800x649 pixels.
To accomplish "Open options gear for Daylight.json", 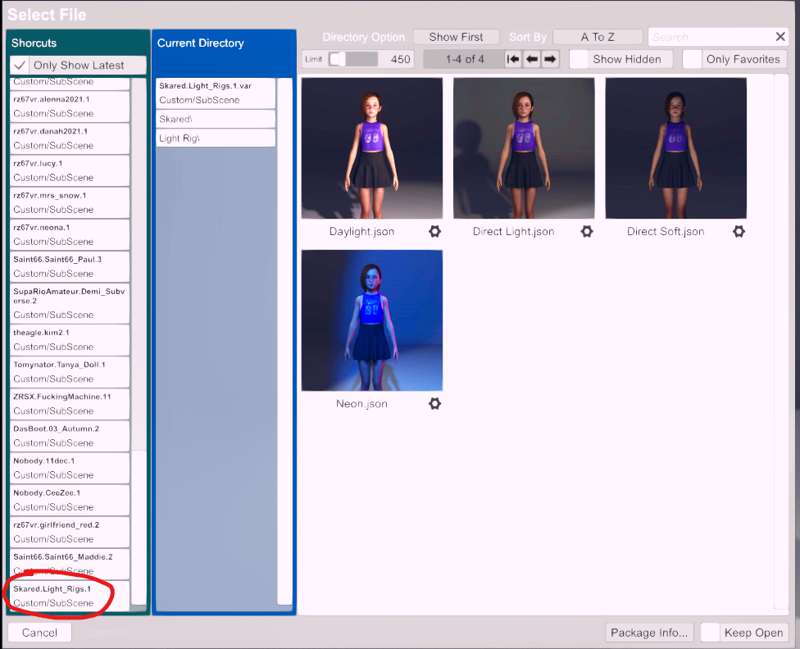I will coord(435,231).
